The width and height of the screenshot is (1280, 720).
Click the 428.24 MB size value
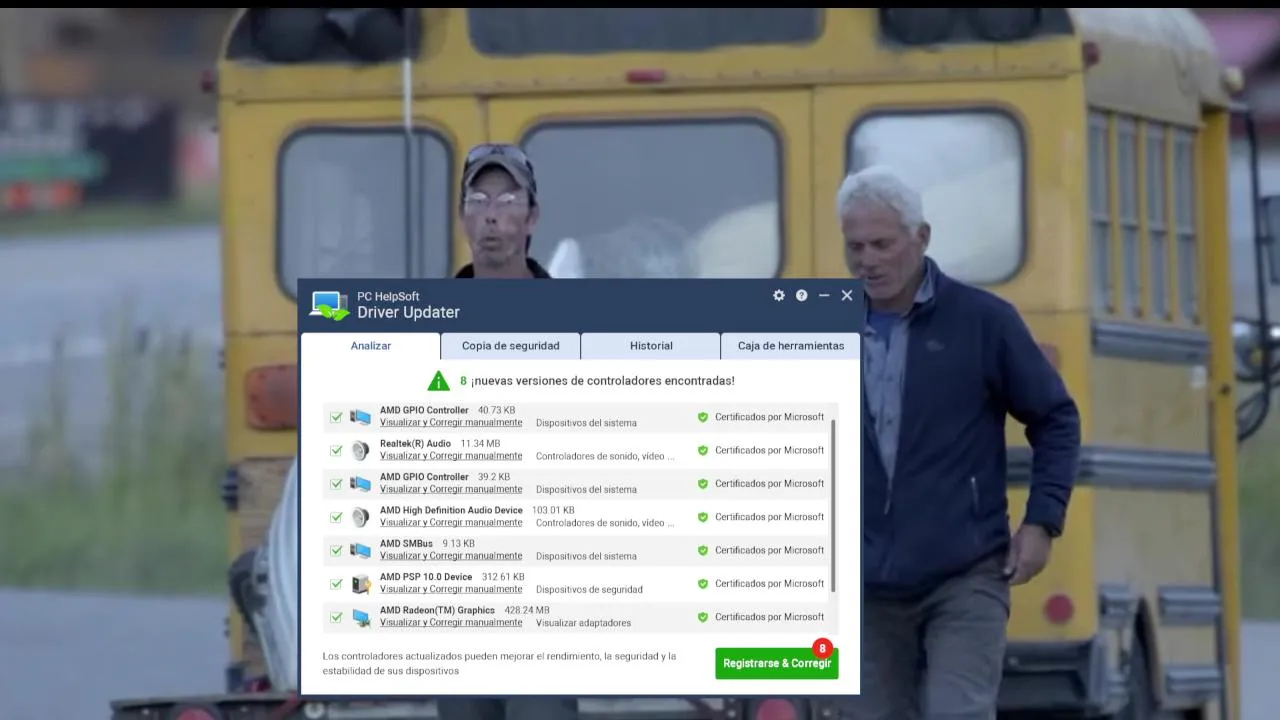pos(527,610)
